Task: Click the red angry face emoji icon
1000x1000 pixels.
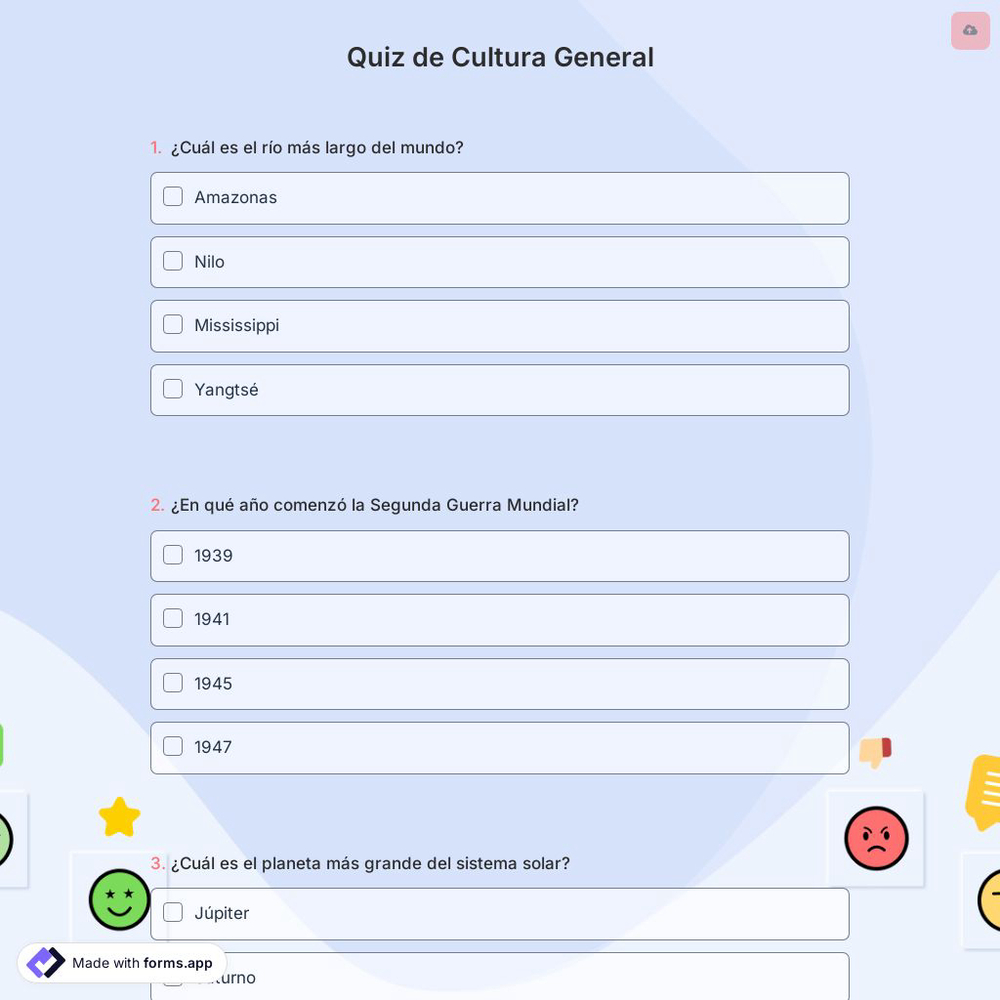Action: (876, 838)
